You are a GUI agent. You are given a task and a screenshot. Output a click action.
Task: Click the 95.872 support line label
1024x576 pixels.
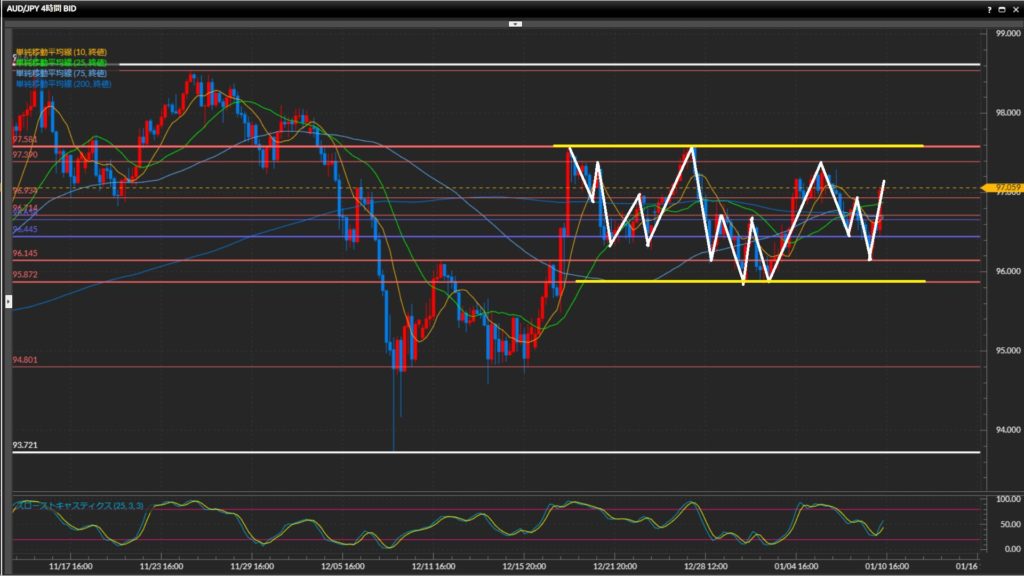pos(25,275)
